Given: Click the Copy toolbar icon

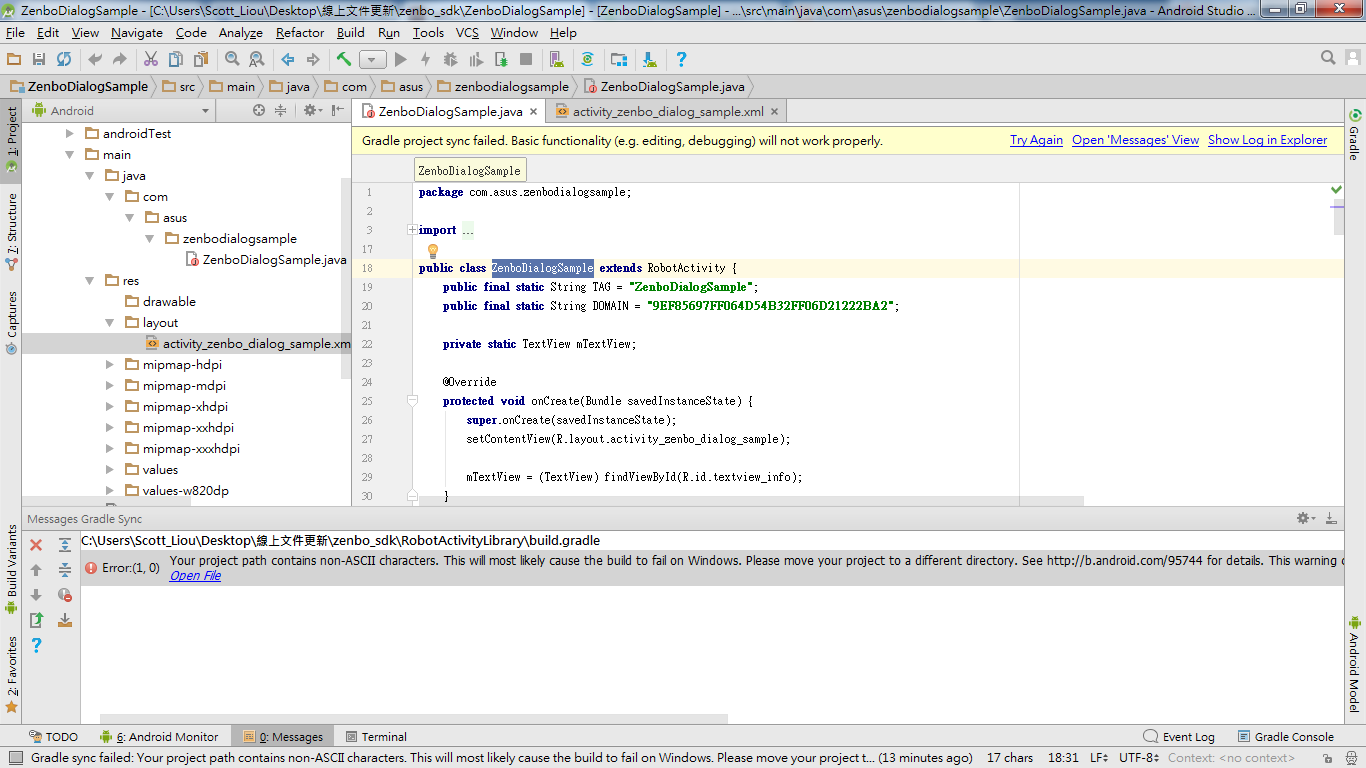Looking at the screenshot, I should (176, 59).
